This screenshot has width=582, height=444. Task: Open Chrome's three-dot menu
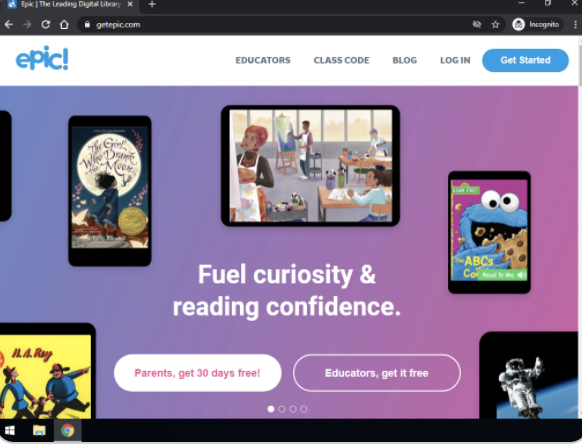(575, 25)
